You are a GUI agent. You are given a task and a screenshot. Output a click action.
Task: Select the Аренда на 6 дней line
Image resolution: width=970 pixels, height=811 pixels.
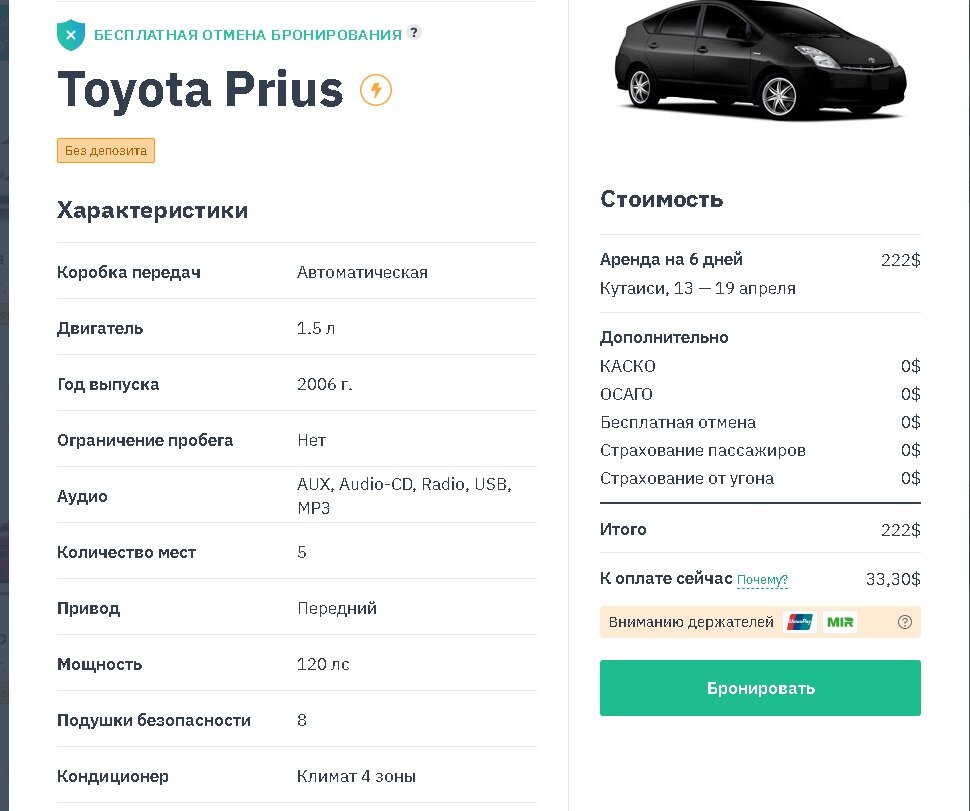tap(671, 260)
